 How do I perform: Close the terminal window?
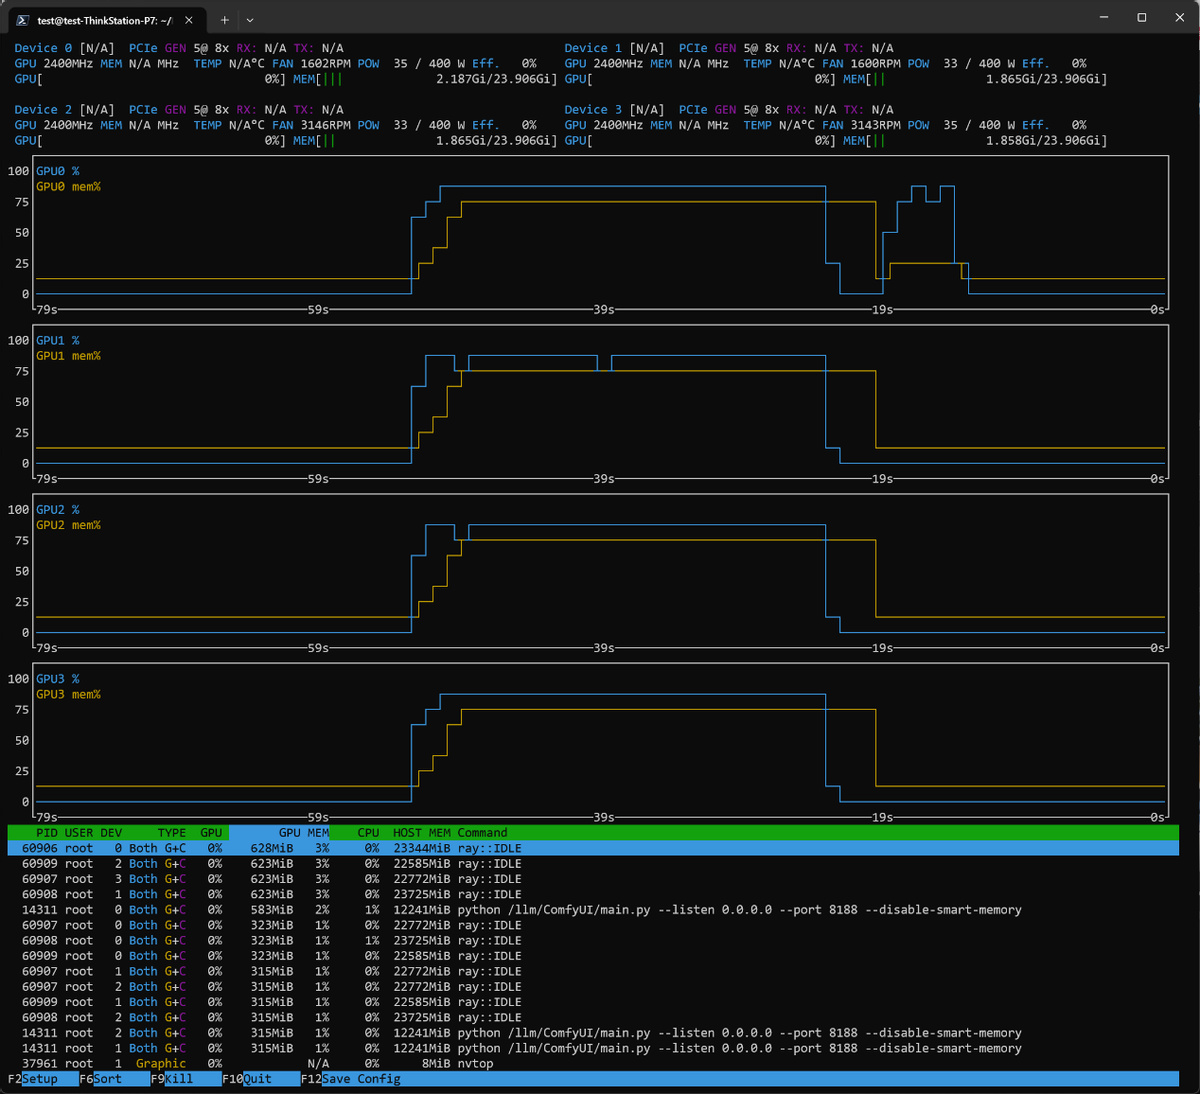coord(1178,18)
